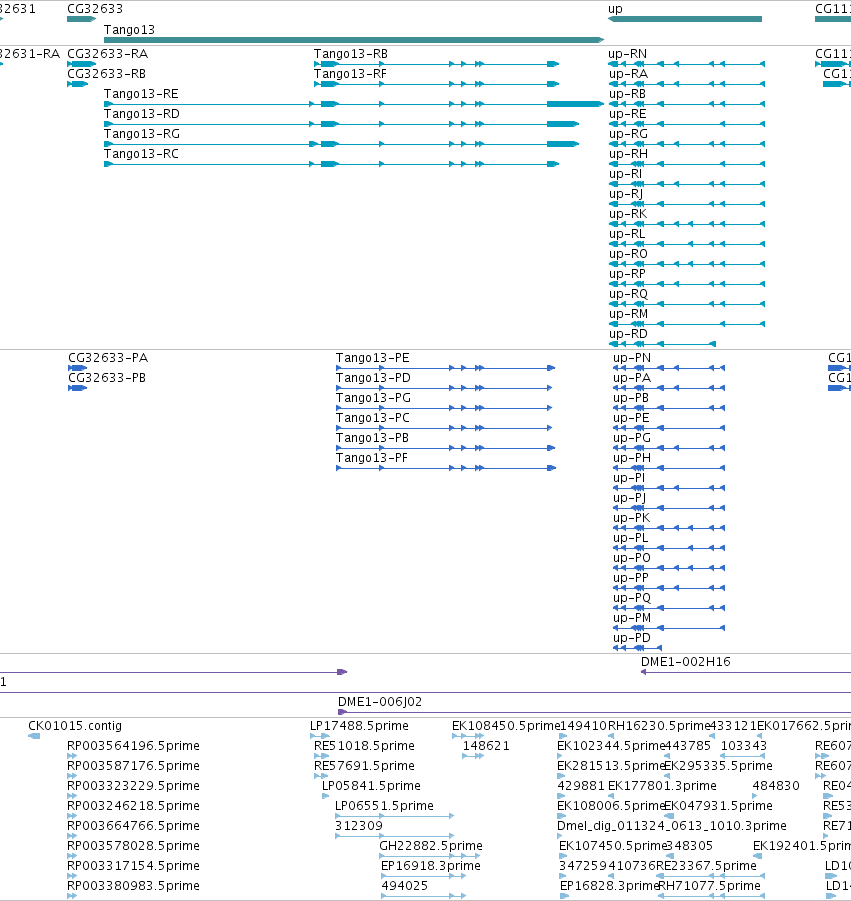Viewport: 851px width, 901px height.
Task: Open protein CG32633-PA
Action: pos(108,358)
